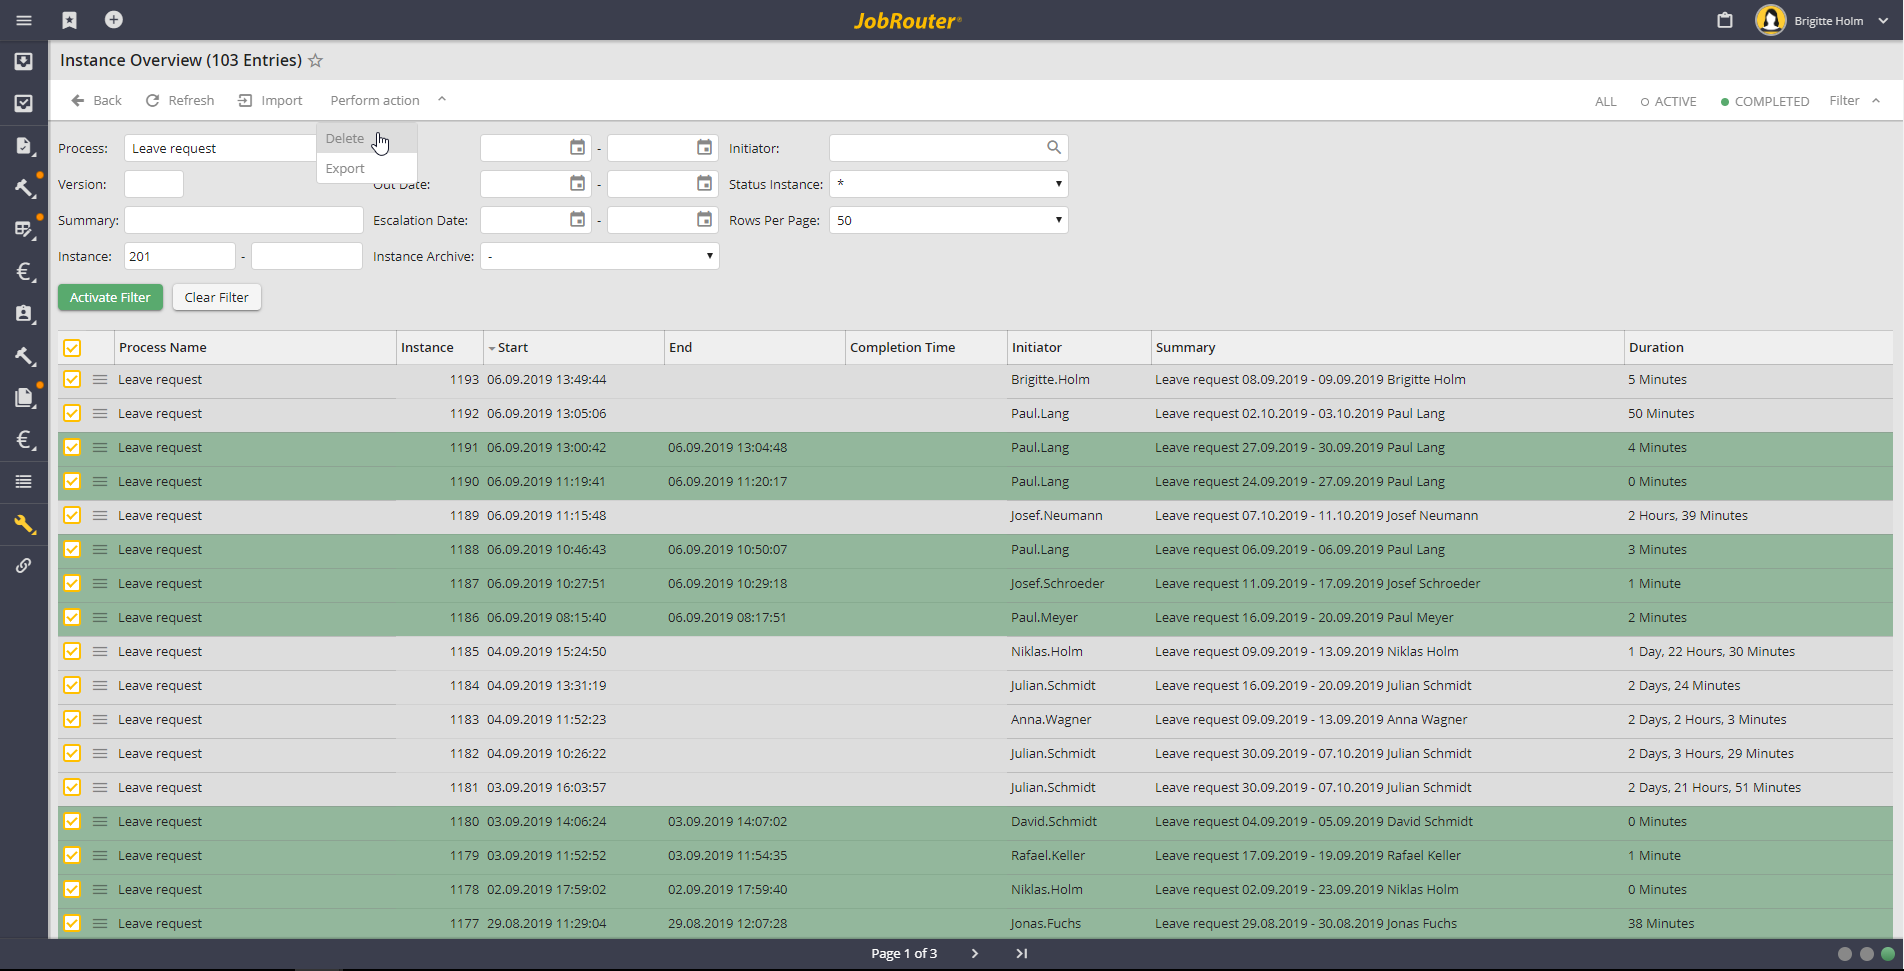Sort by Start column header

coord(513,348)
